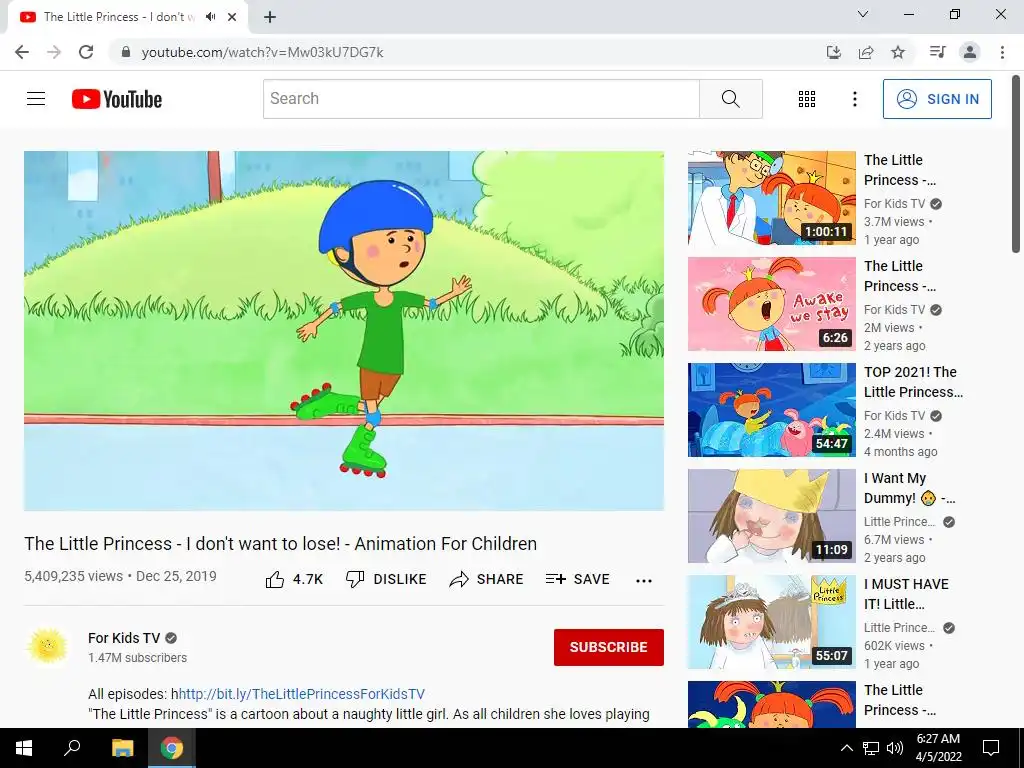Image resolution: width=1024 pixels, height=768 pixels.
Task: Open the YouTube apps grid
Action: click(807, 99)
